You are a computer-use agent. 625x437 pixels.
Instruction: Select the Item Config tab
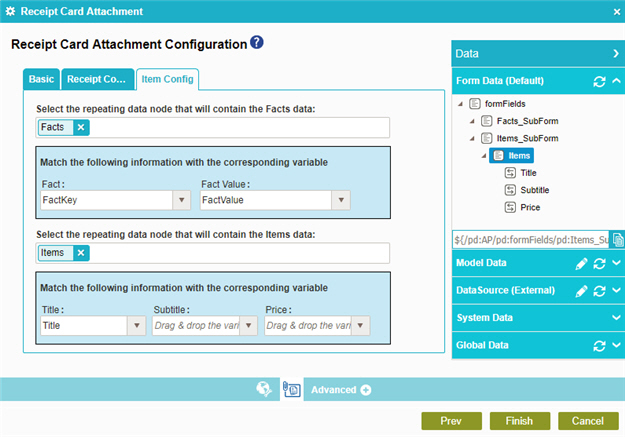[x=167, y=79]
